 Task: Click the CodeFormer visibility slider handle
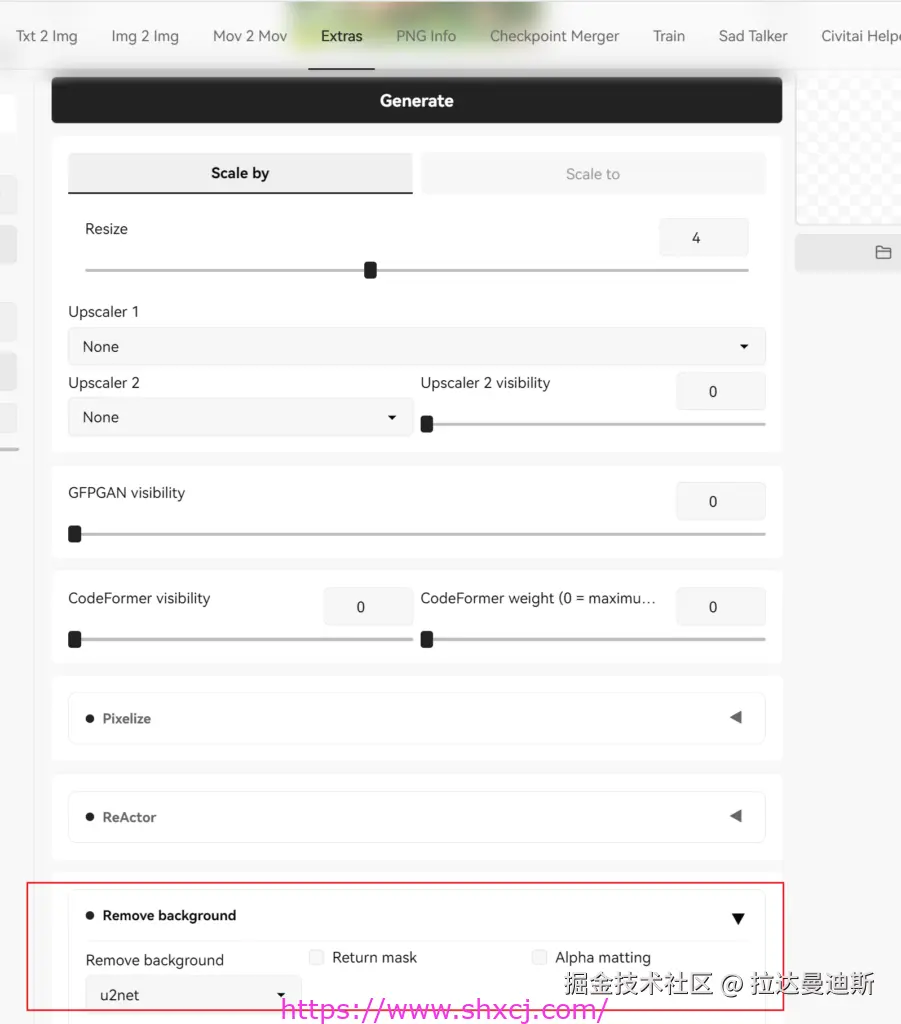coord(75,639)
